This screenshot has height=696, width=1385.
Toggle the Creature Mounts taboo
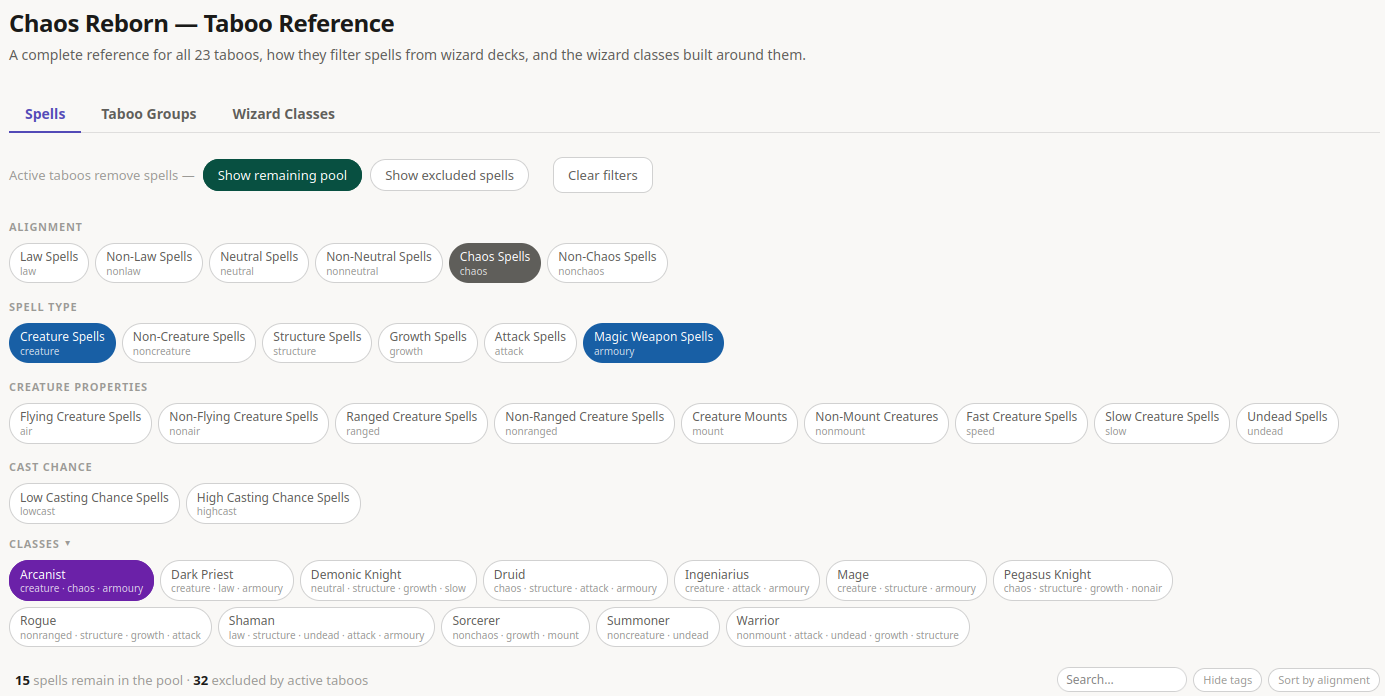740,423
